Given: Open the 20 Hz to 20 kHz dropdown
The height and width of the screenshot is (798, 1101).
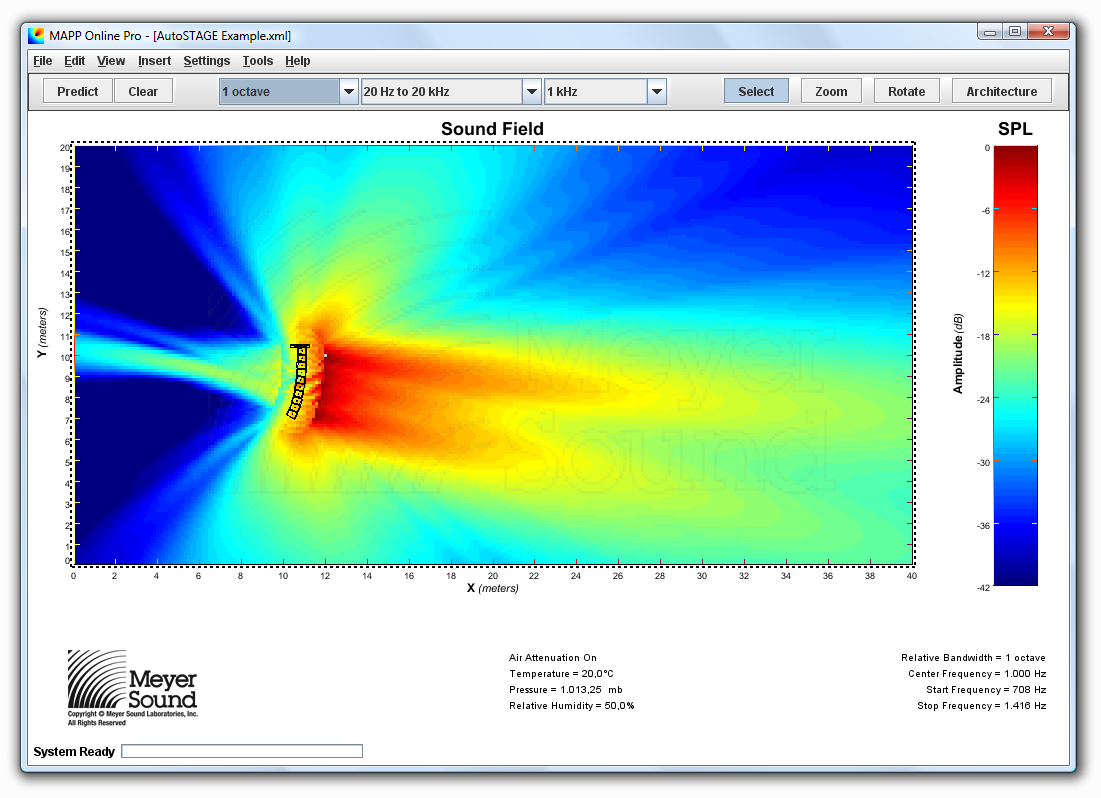Looking at the screenshot, I should 532,91.
